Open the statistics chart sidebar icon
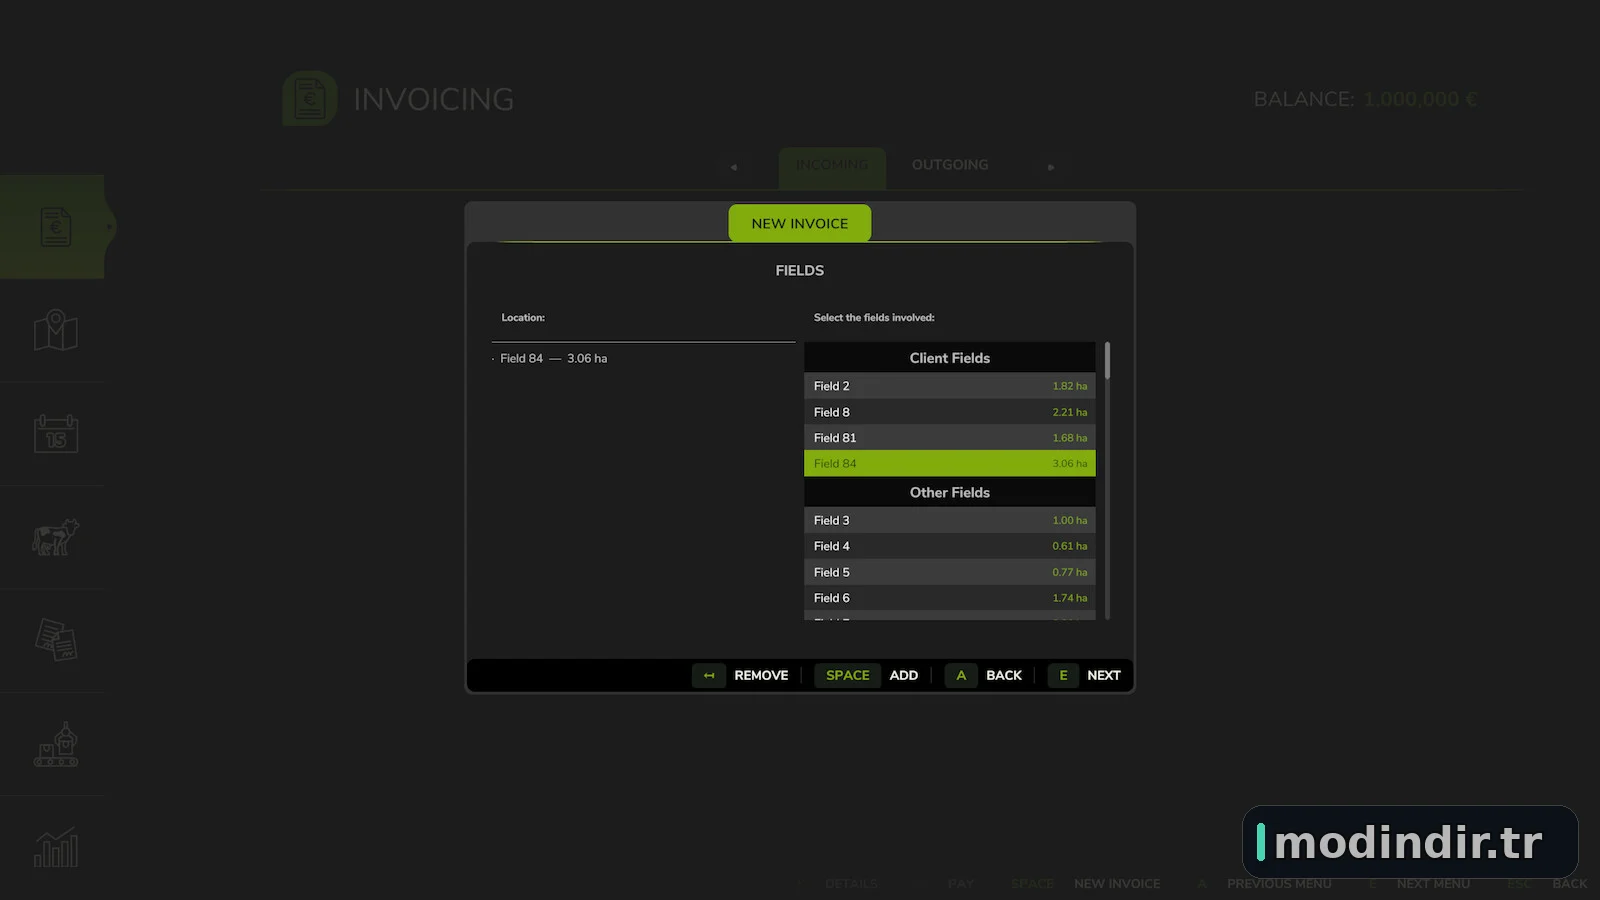1600x900 pixels. click(56, 848)
